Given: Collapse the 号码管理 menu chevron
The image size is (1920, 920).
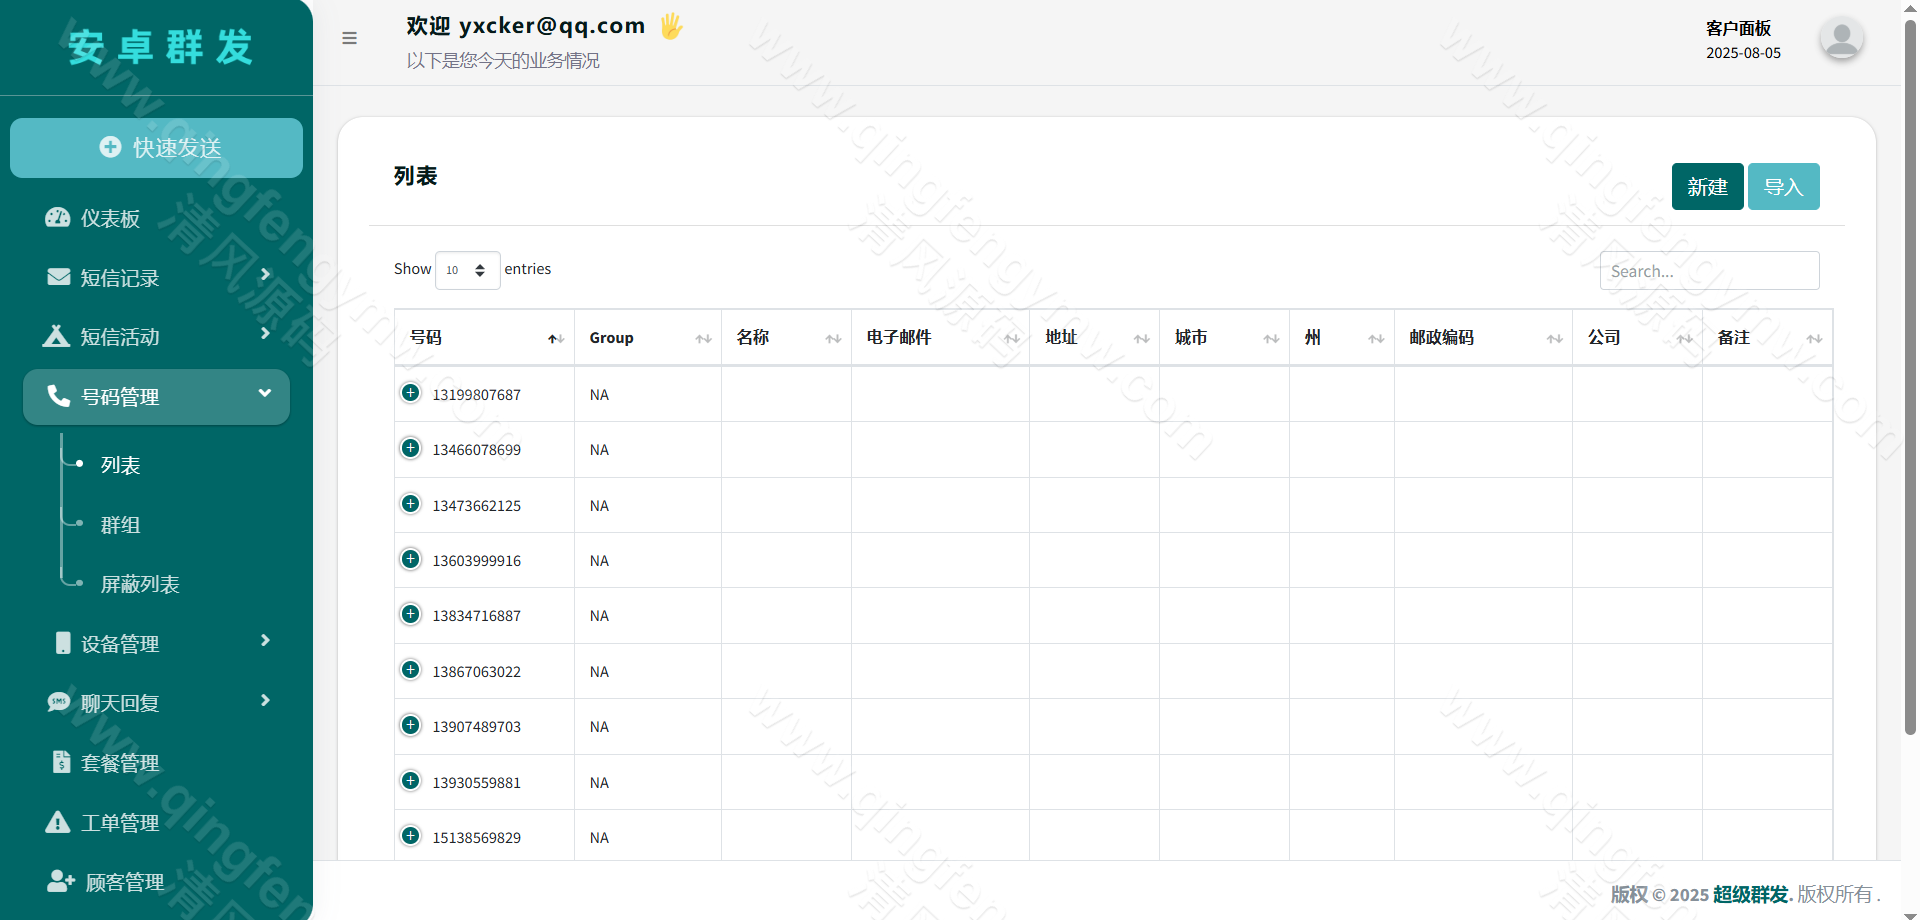Looking at the screenshot, I should coord(265,393).
